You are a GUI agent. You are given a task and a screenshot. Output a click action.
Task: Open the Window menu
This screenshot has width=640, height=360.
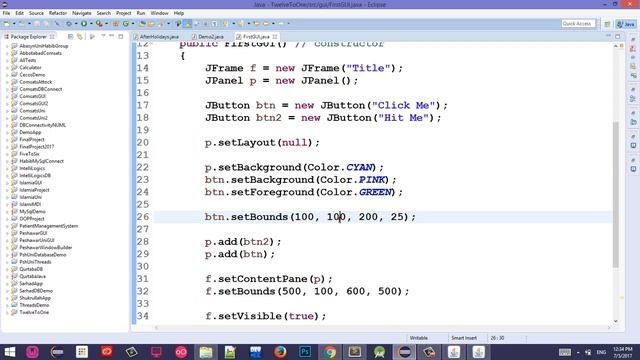(159, 13)
